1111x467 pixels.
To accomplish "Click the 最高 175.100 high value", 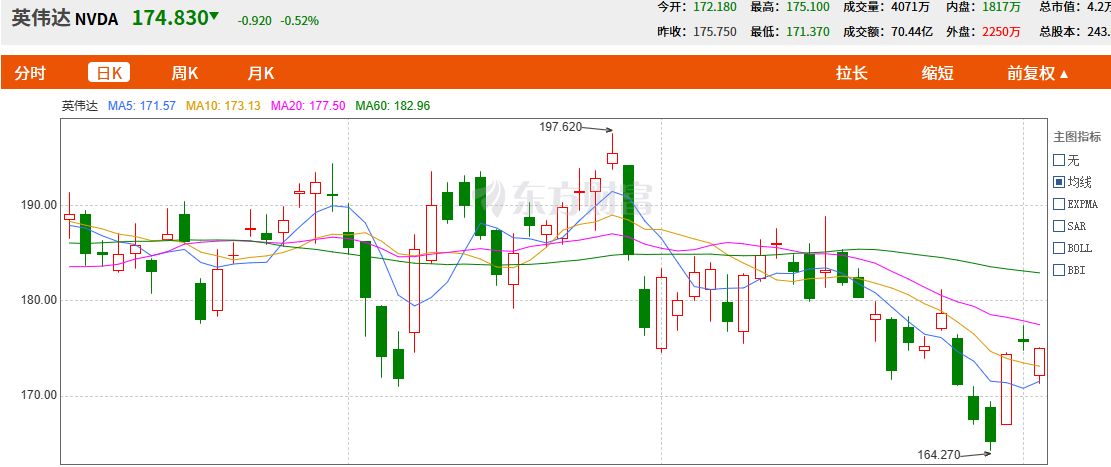I will 808,7.
